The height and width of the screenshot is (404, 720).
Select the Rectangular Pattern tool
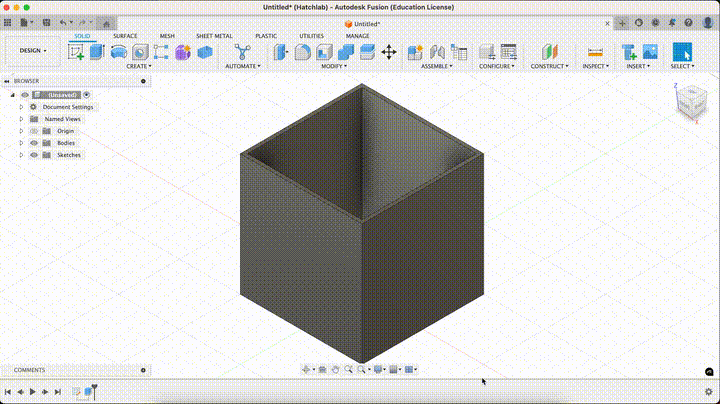point(161,52)
